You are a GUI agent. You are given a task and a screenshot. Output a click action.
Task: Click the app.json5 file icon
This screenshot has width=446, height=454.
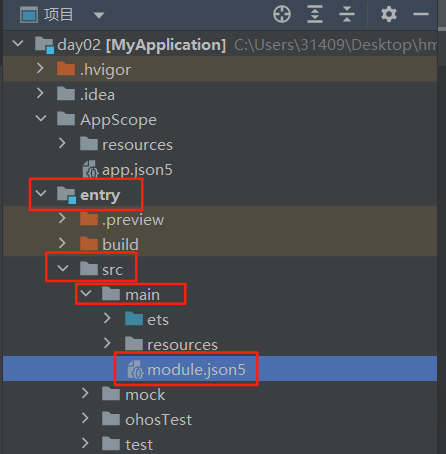(x=90, y=169)
